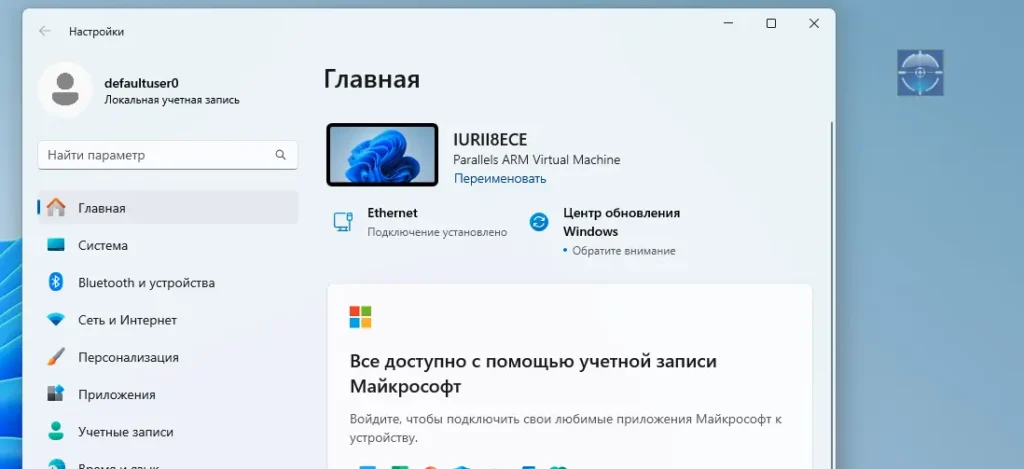This screenshot has width=1024, height=469.
Task: Click the Главная page heading
Action: point(372,79)
